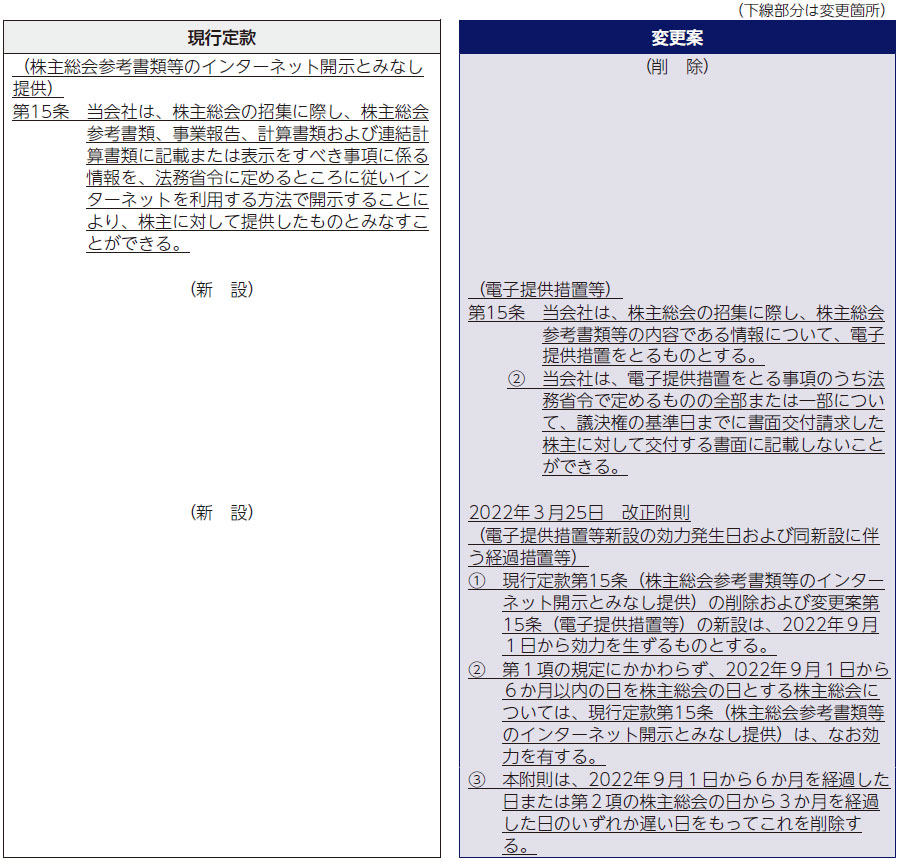Click item ③ 本附則は、2022年9月1日から
The image size is (900, 860).
(679, 780)
